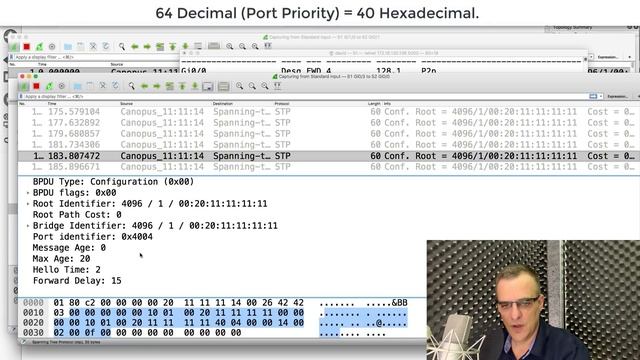Sort by Source column header
The image size is (640, 360).
point(127,104)
